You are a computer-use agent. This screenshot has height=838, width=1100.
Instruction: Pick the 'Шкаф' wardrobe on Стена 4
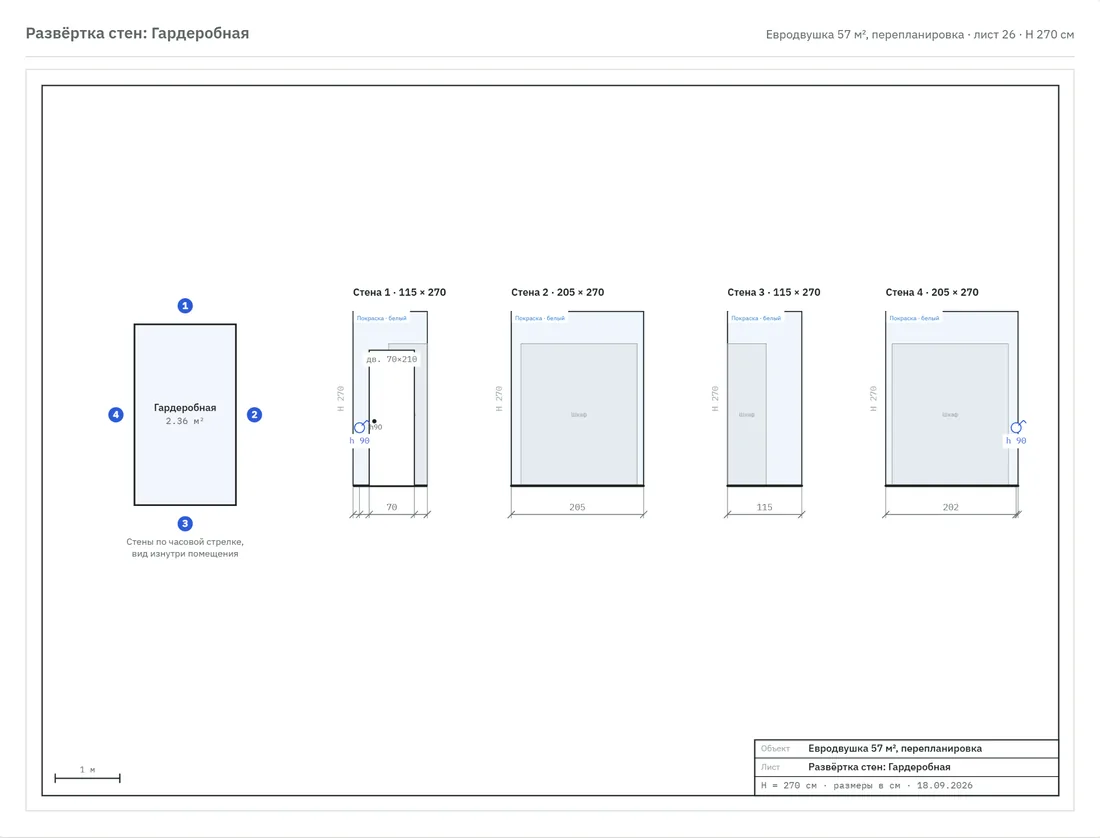point(950,414)
